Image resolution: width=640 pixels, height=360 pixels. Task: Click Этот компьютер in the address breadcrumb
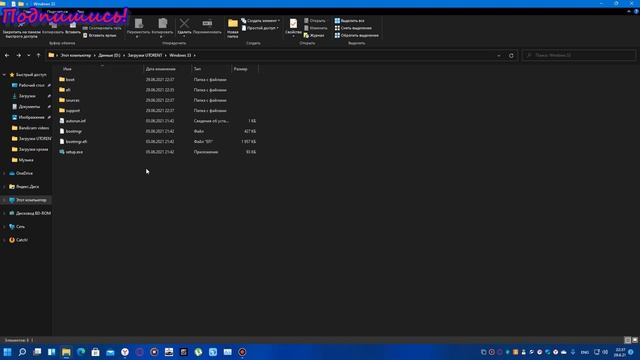pyautogui.click(x=76, y=55)
